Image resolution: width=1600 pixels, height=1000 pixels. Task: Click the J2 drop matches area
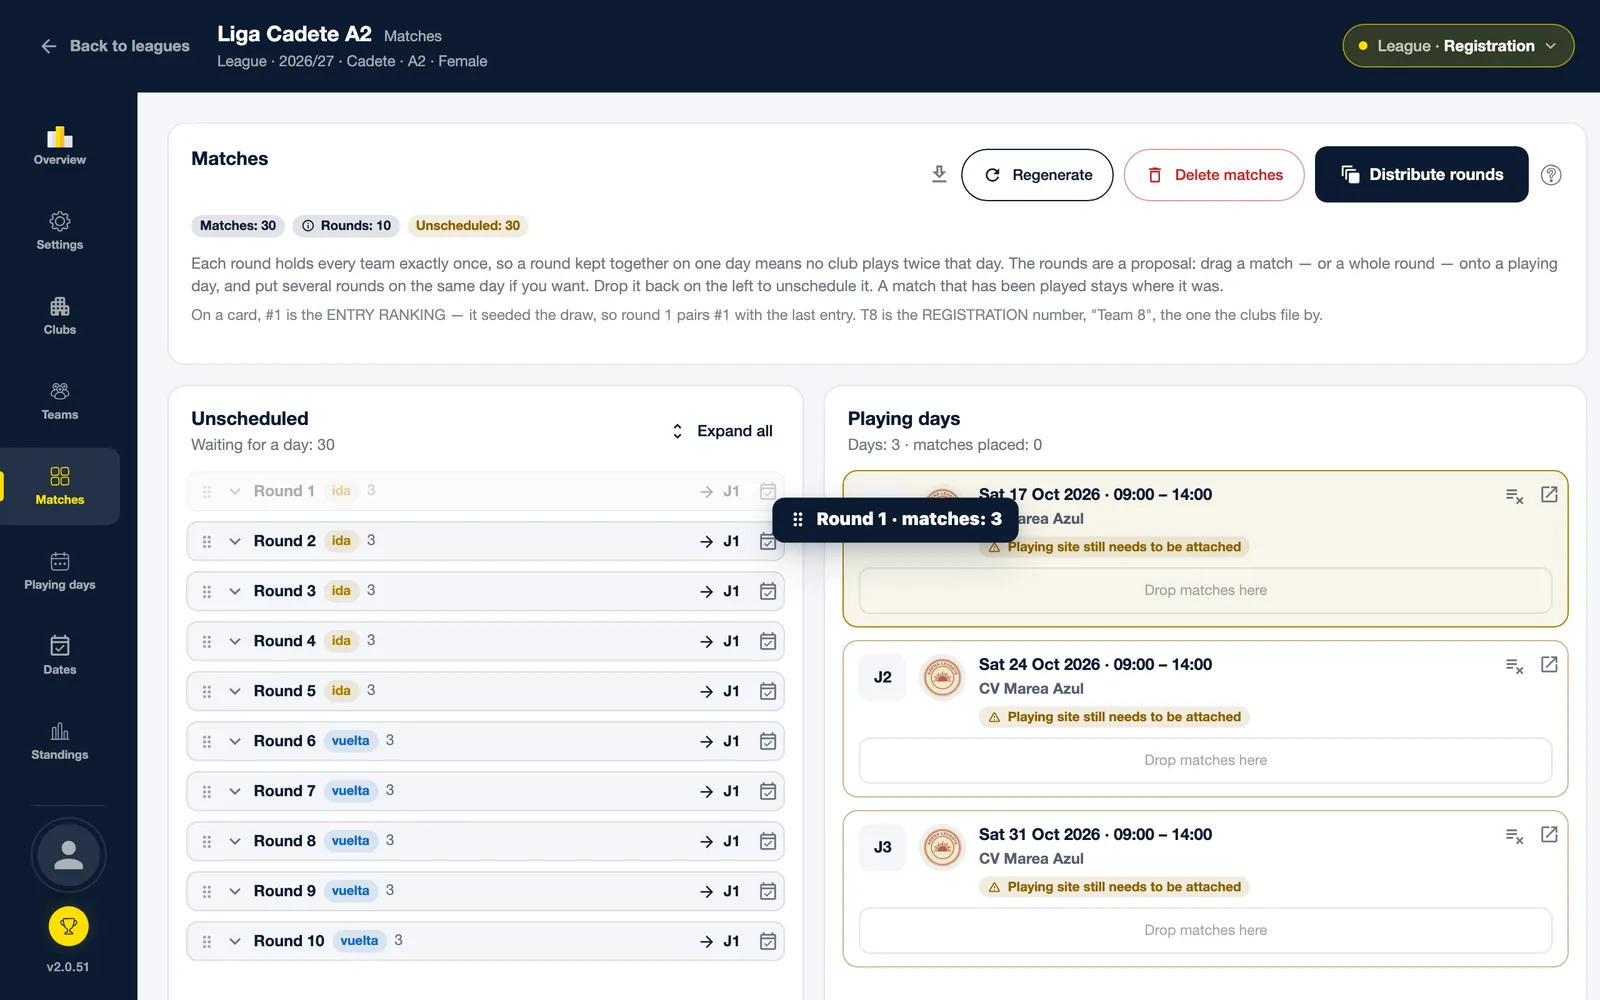coord(1205,760)
